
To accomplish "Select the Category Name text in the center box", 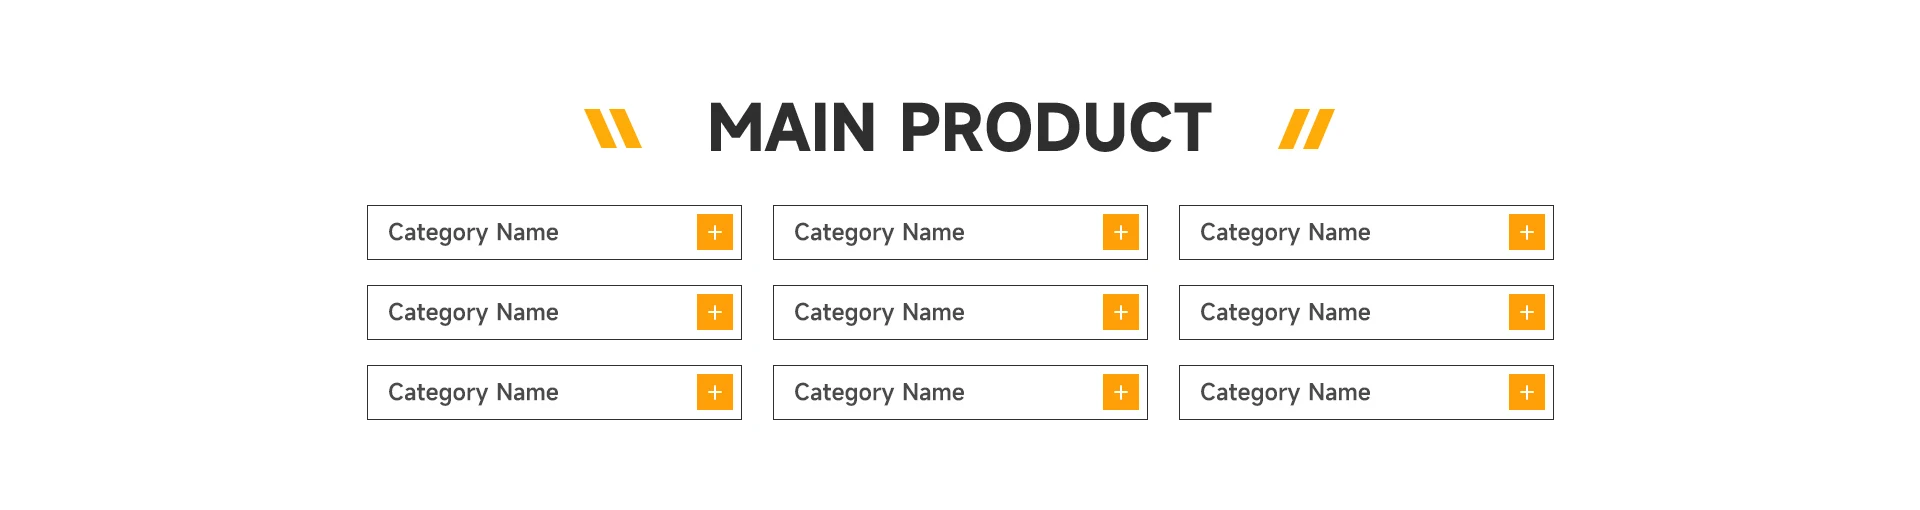I will point(879,312).
